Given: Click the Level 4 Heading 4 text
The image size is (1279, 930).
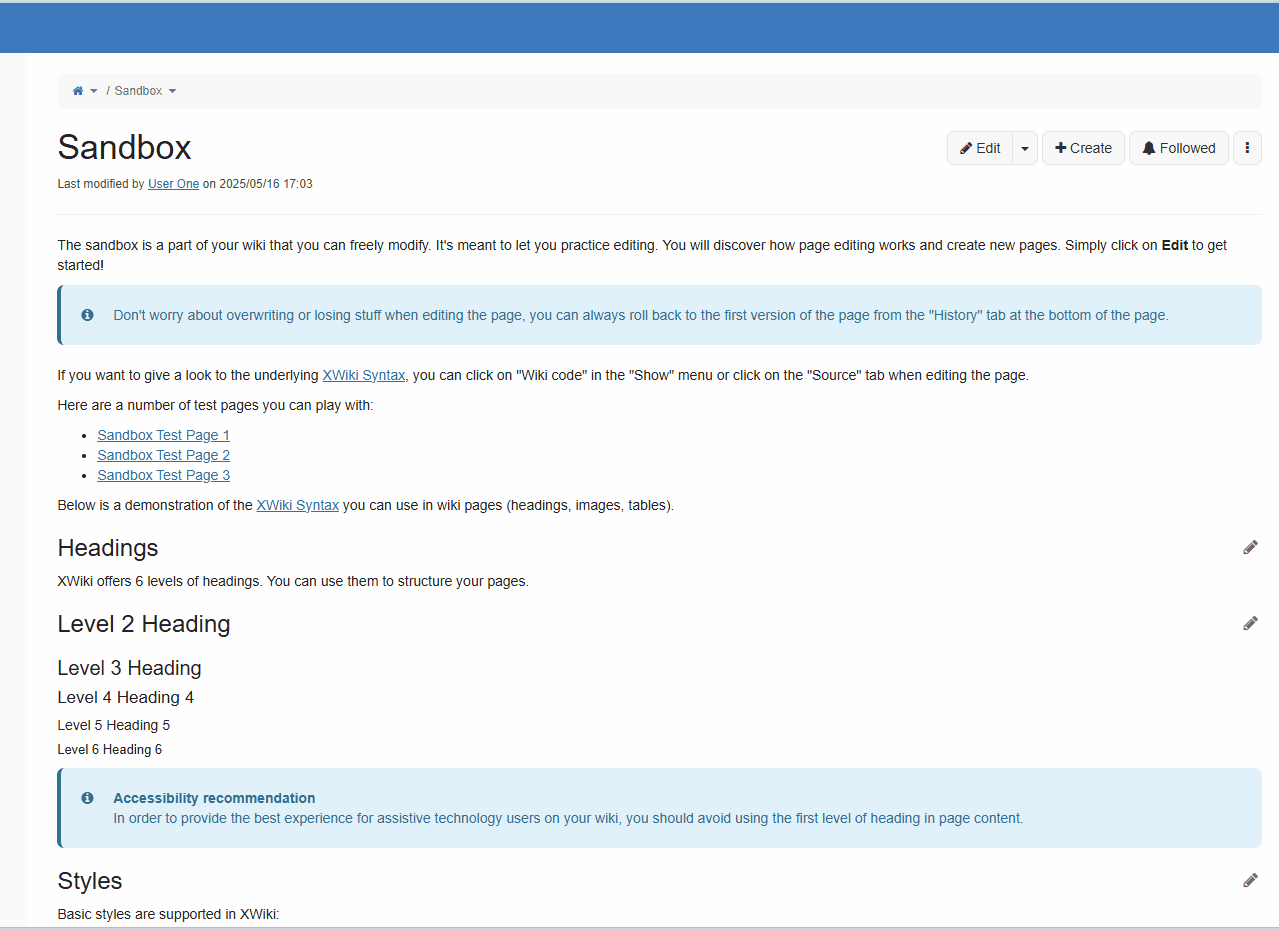Looking at the screenshot, I should click(x=125, y=697).
